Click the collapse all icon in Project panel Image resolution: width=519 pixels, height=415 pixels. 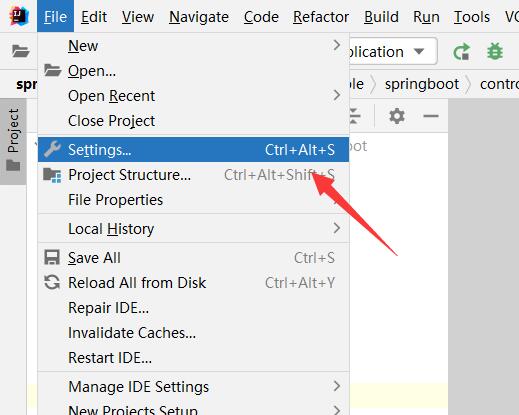coord(355,116)
